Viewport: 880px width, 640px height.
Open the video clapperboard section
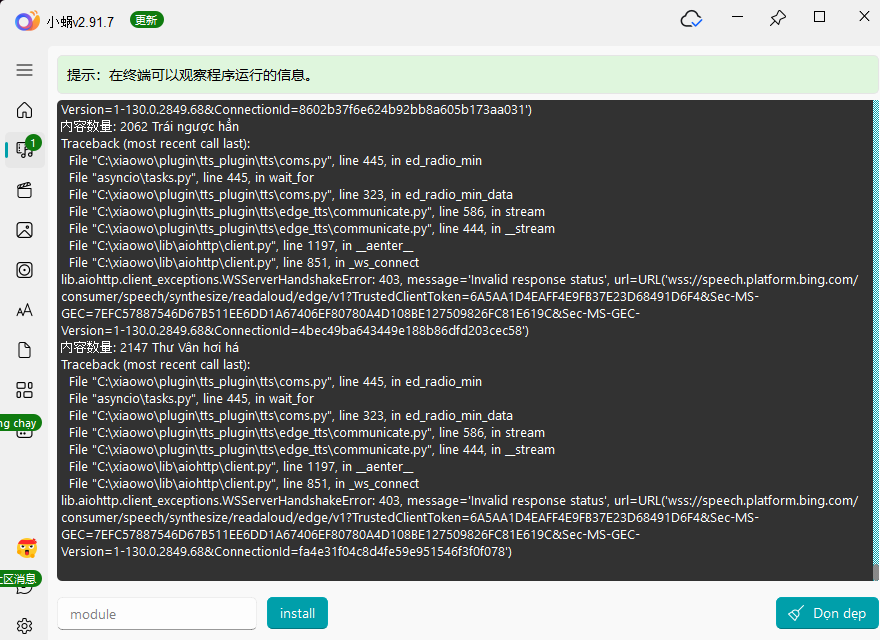click(x=24, y=190)
